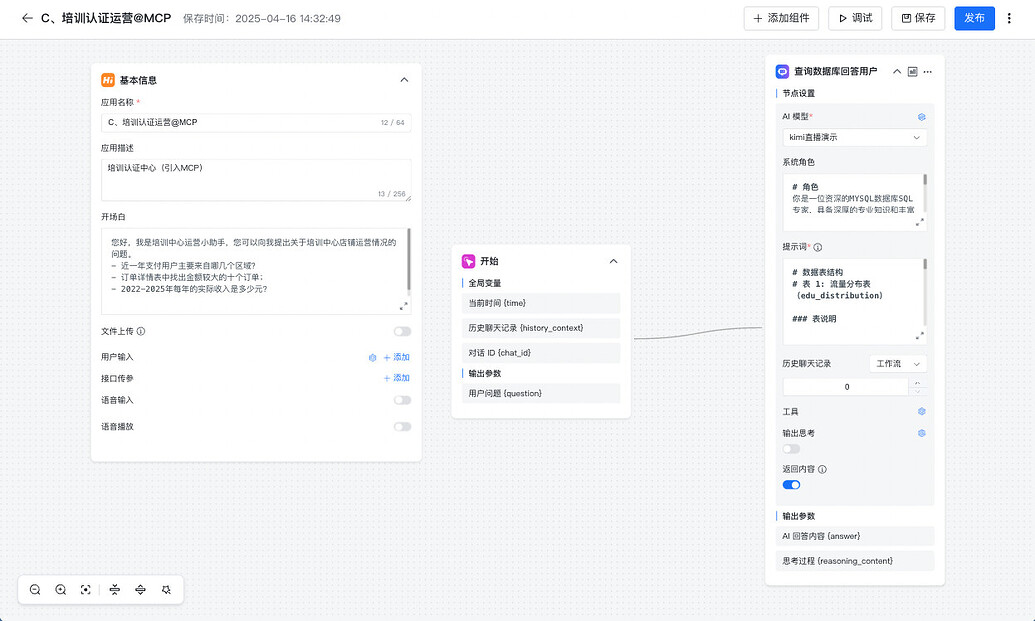Click the fit-view canvas icon
Screen dimensions: 1035x621
point(87,590)
